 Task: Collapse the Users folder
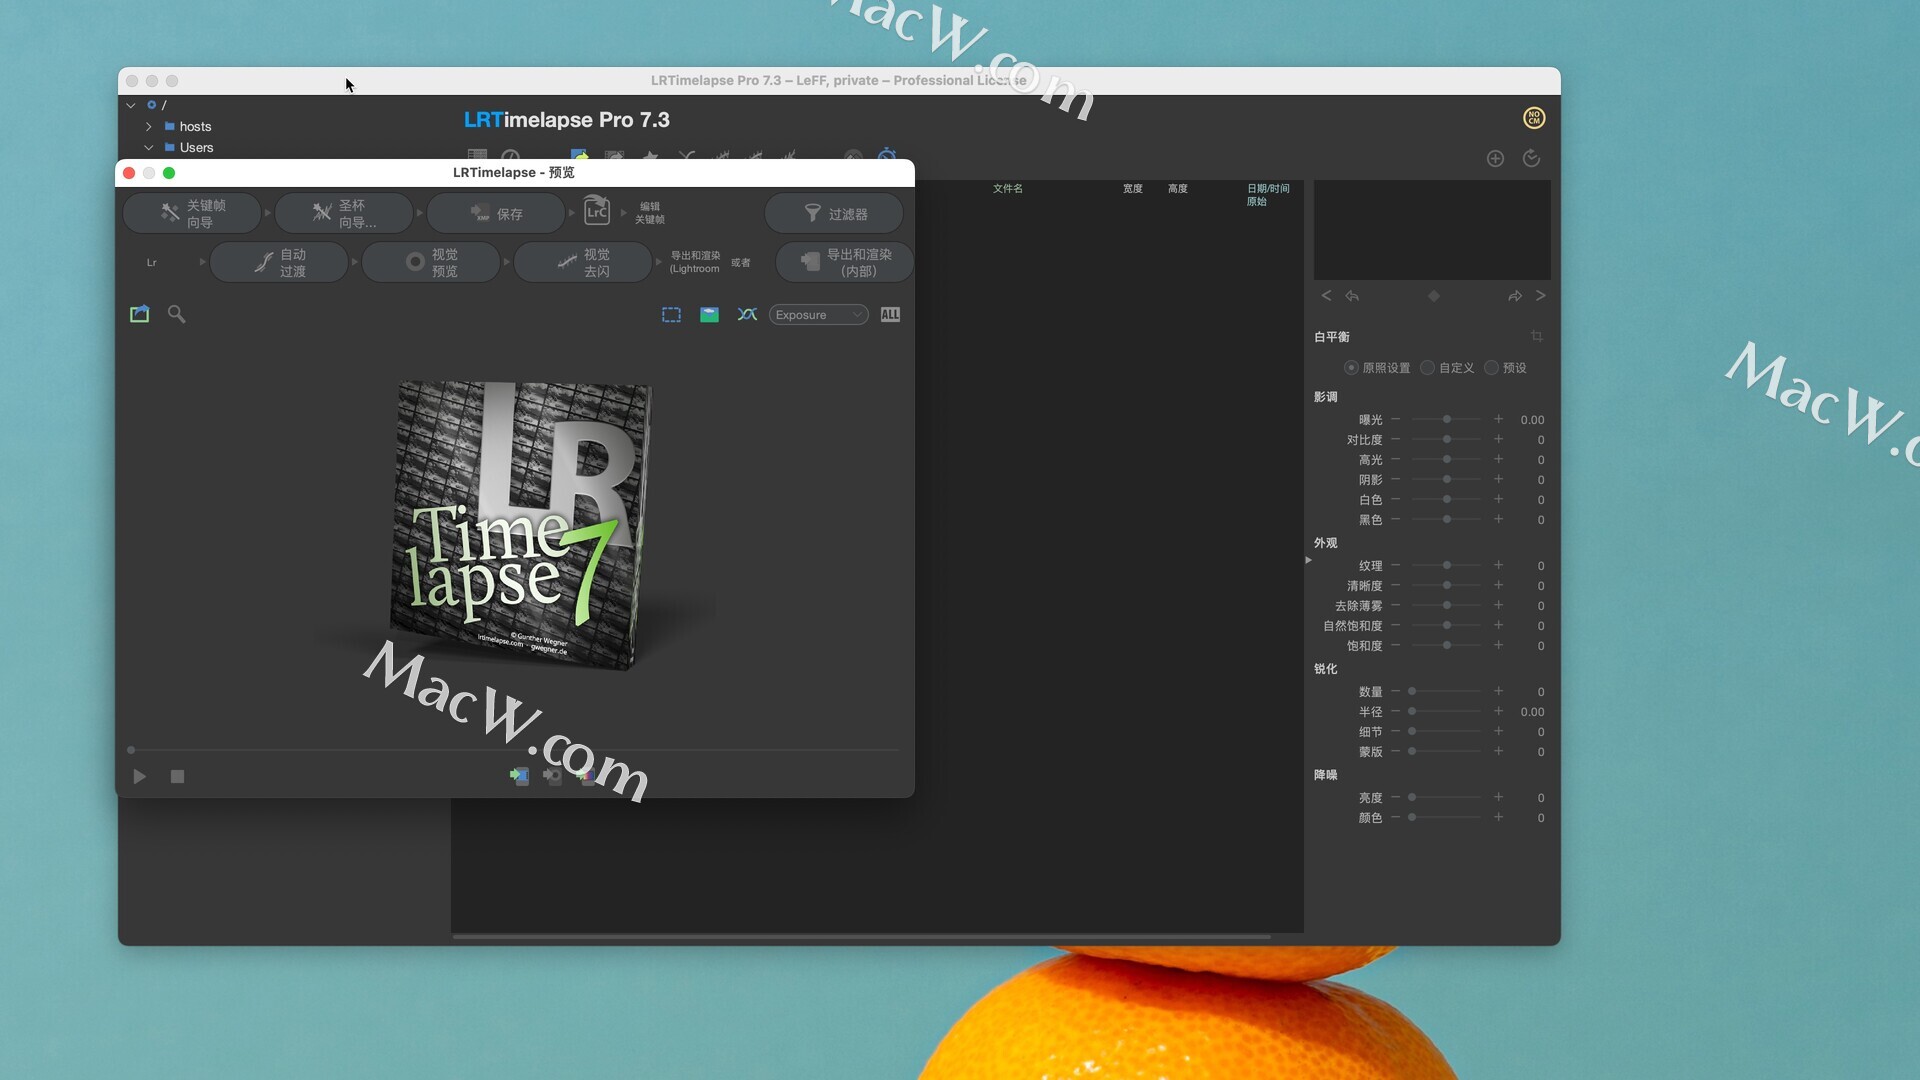(x=149, y=148)
